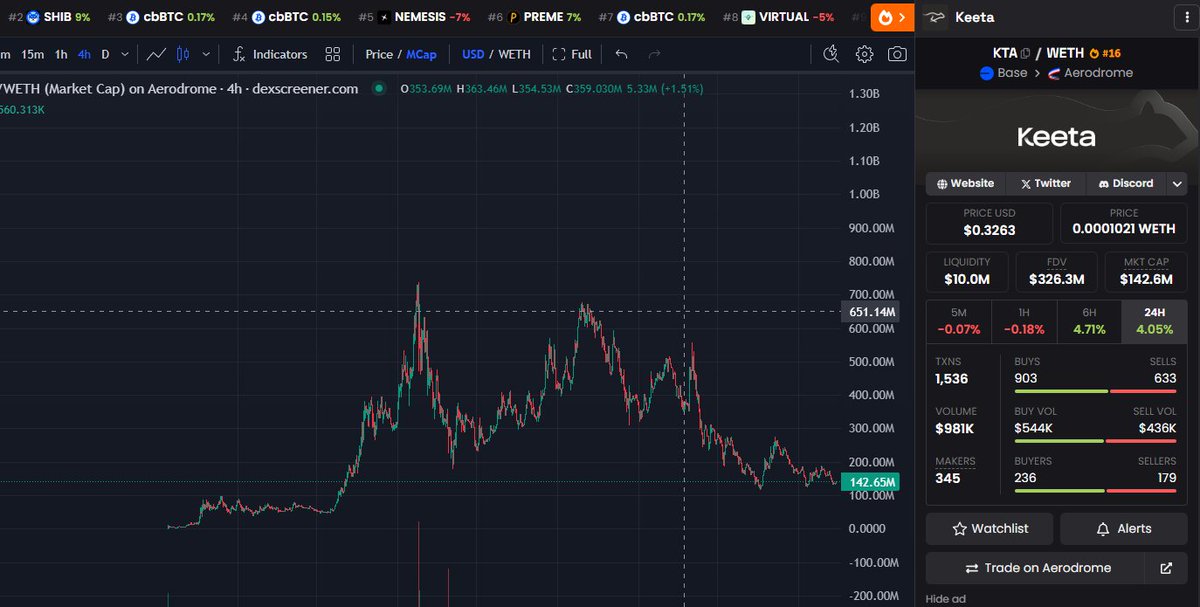
Task: Select D timeframe
Action: point(105,54)
